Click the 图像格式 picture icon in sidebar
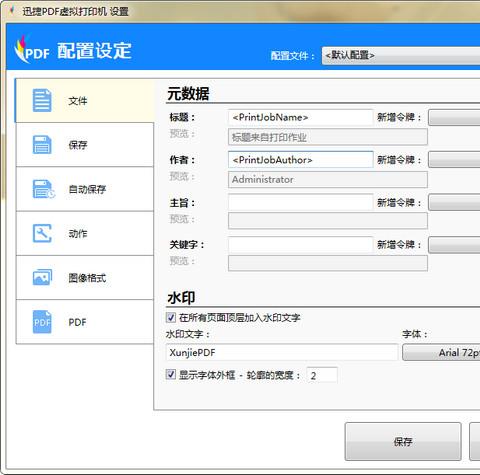Screen dimensions: 480x475 (42, 278)
